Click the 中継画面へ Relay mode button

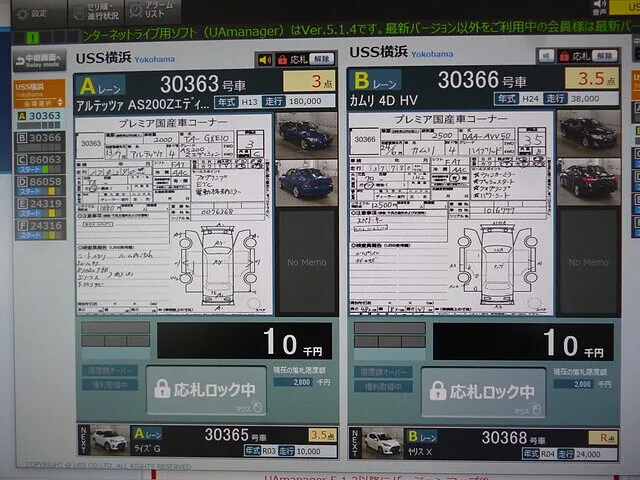[x=39, y=61]
